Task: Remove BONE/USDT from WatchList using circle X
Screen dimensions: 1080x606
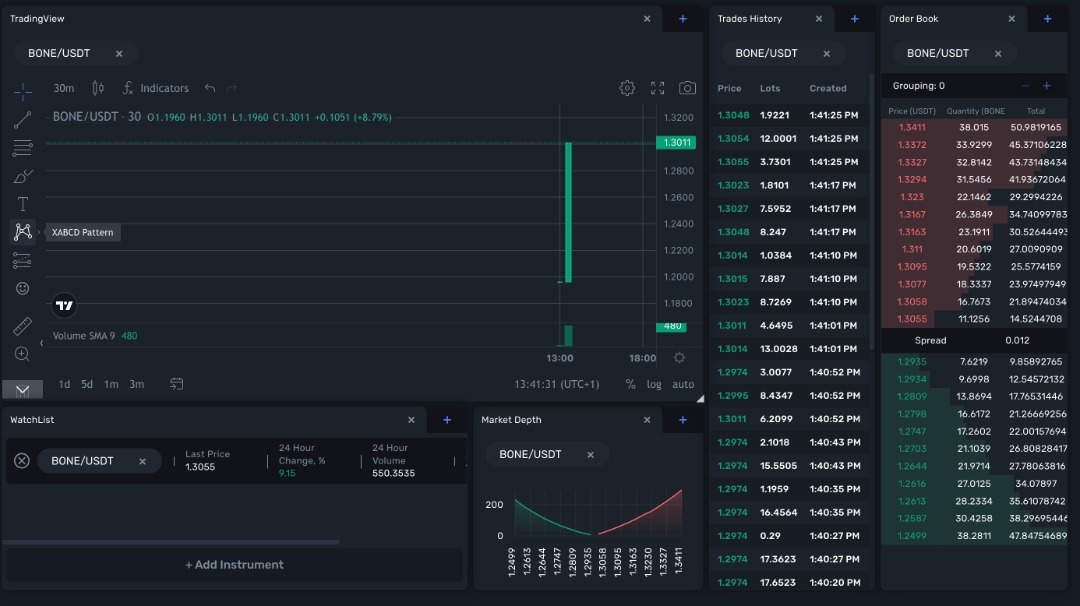Action: (22, 461)
